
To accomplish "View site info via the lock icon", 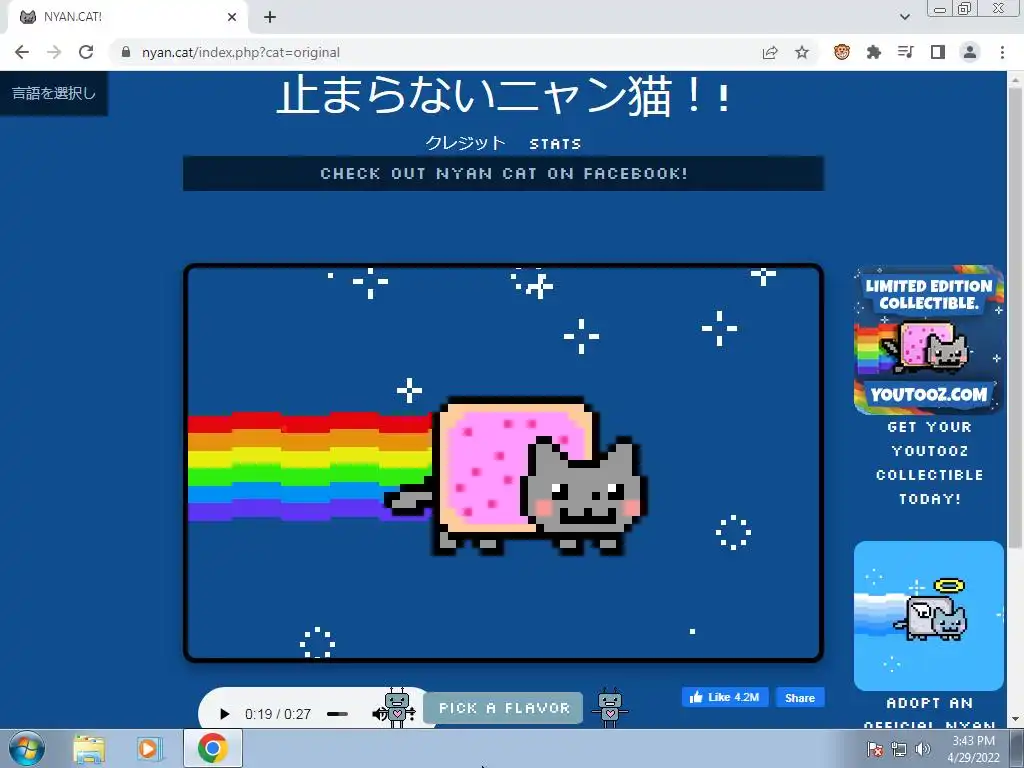I will click(x=126, y=52).
